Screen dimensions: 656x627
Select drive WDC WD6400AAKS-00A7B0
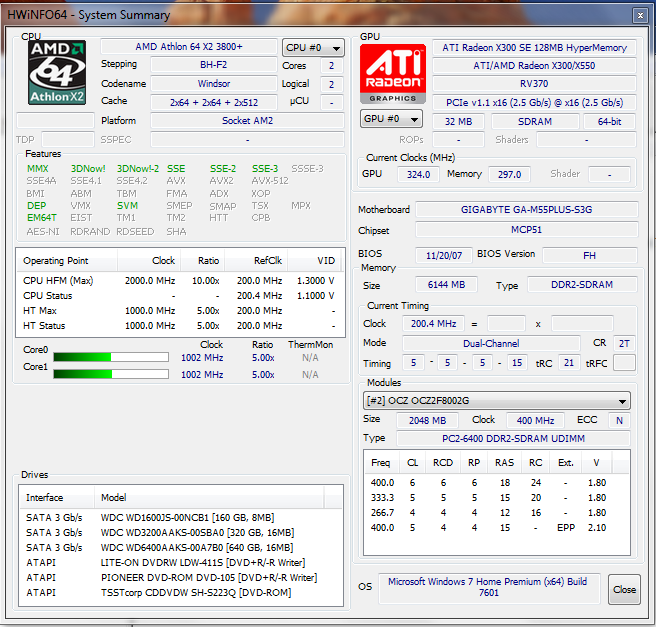[181, 548]
